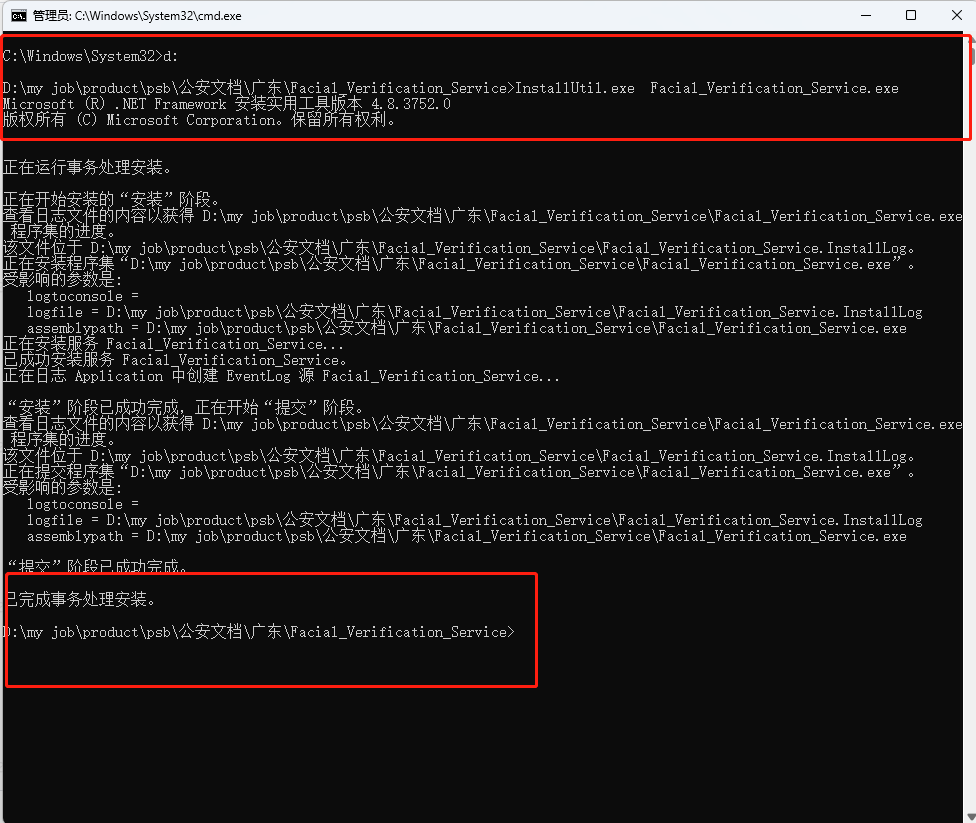Close the Administrator cmd.exe window
The width and height of the screenshot is (976, 823).
pos(957,16)
